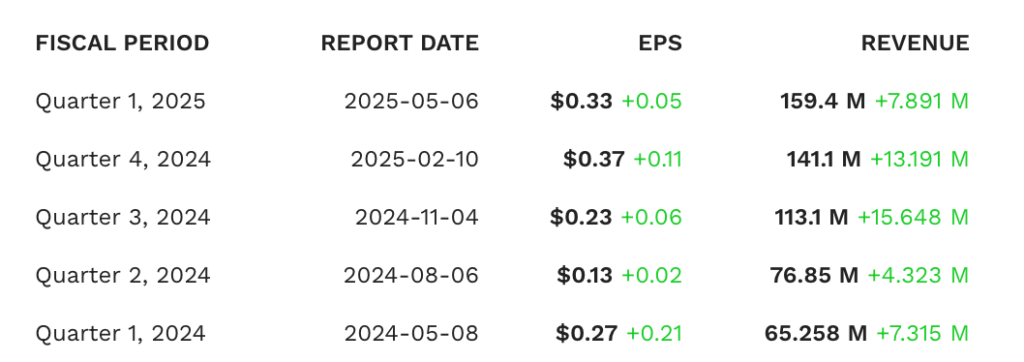
Task: Click the green +0.21 EPS surprise
Action: tap(654, 333)
